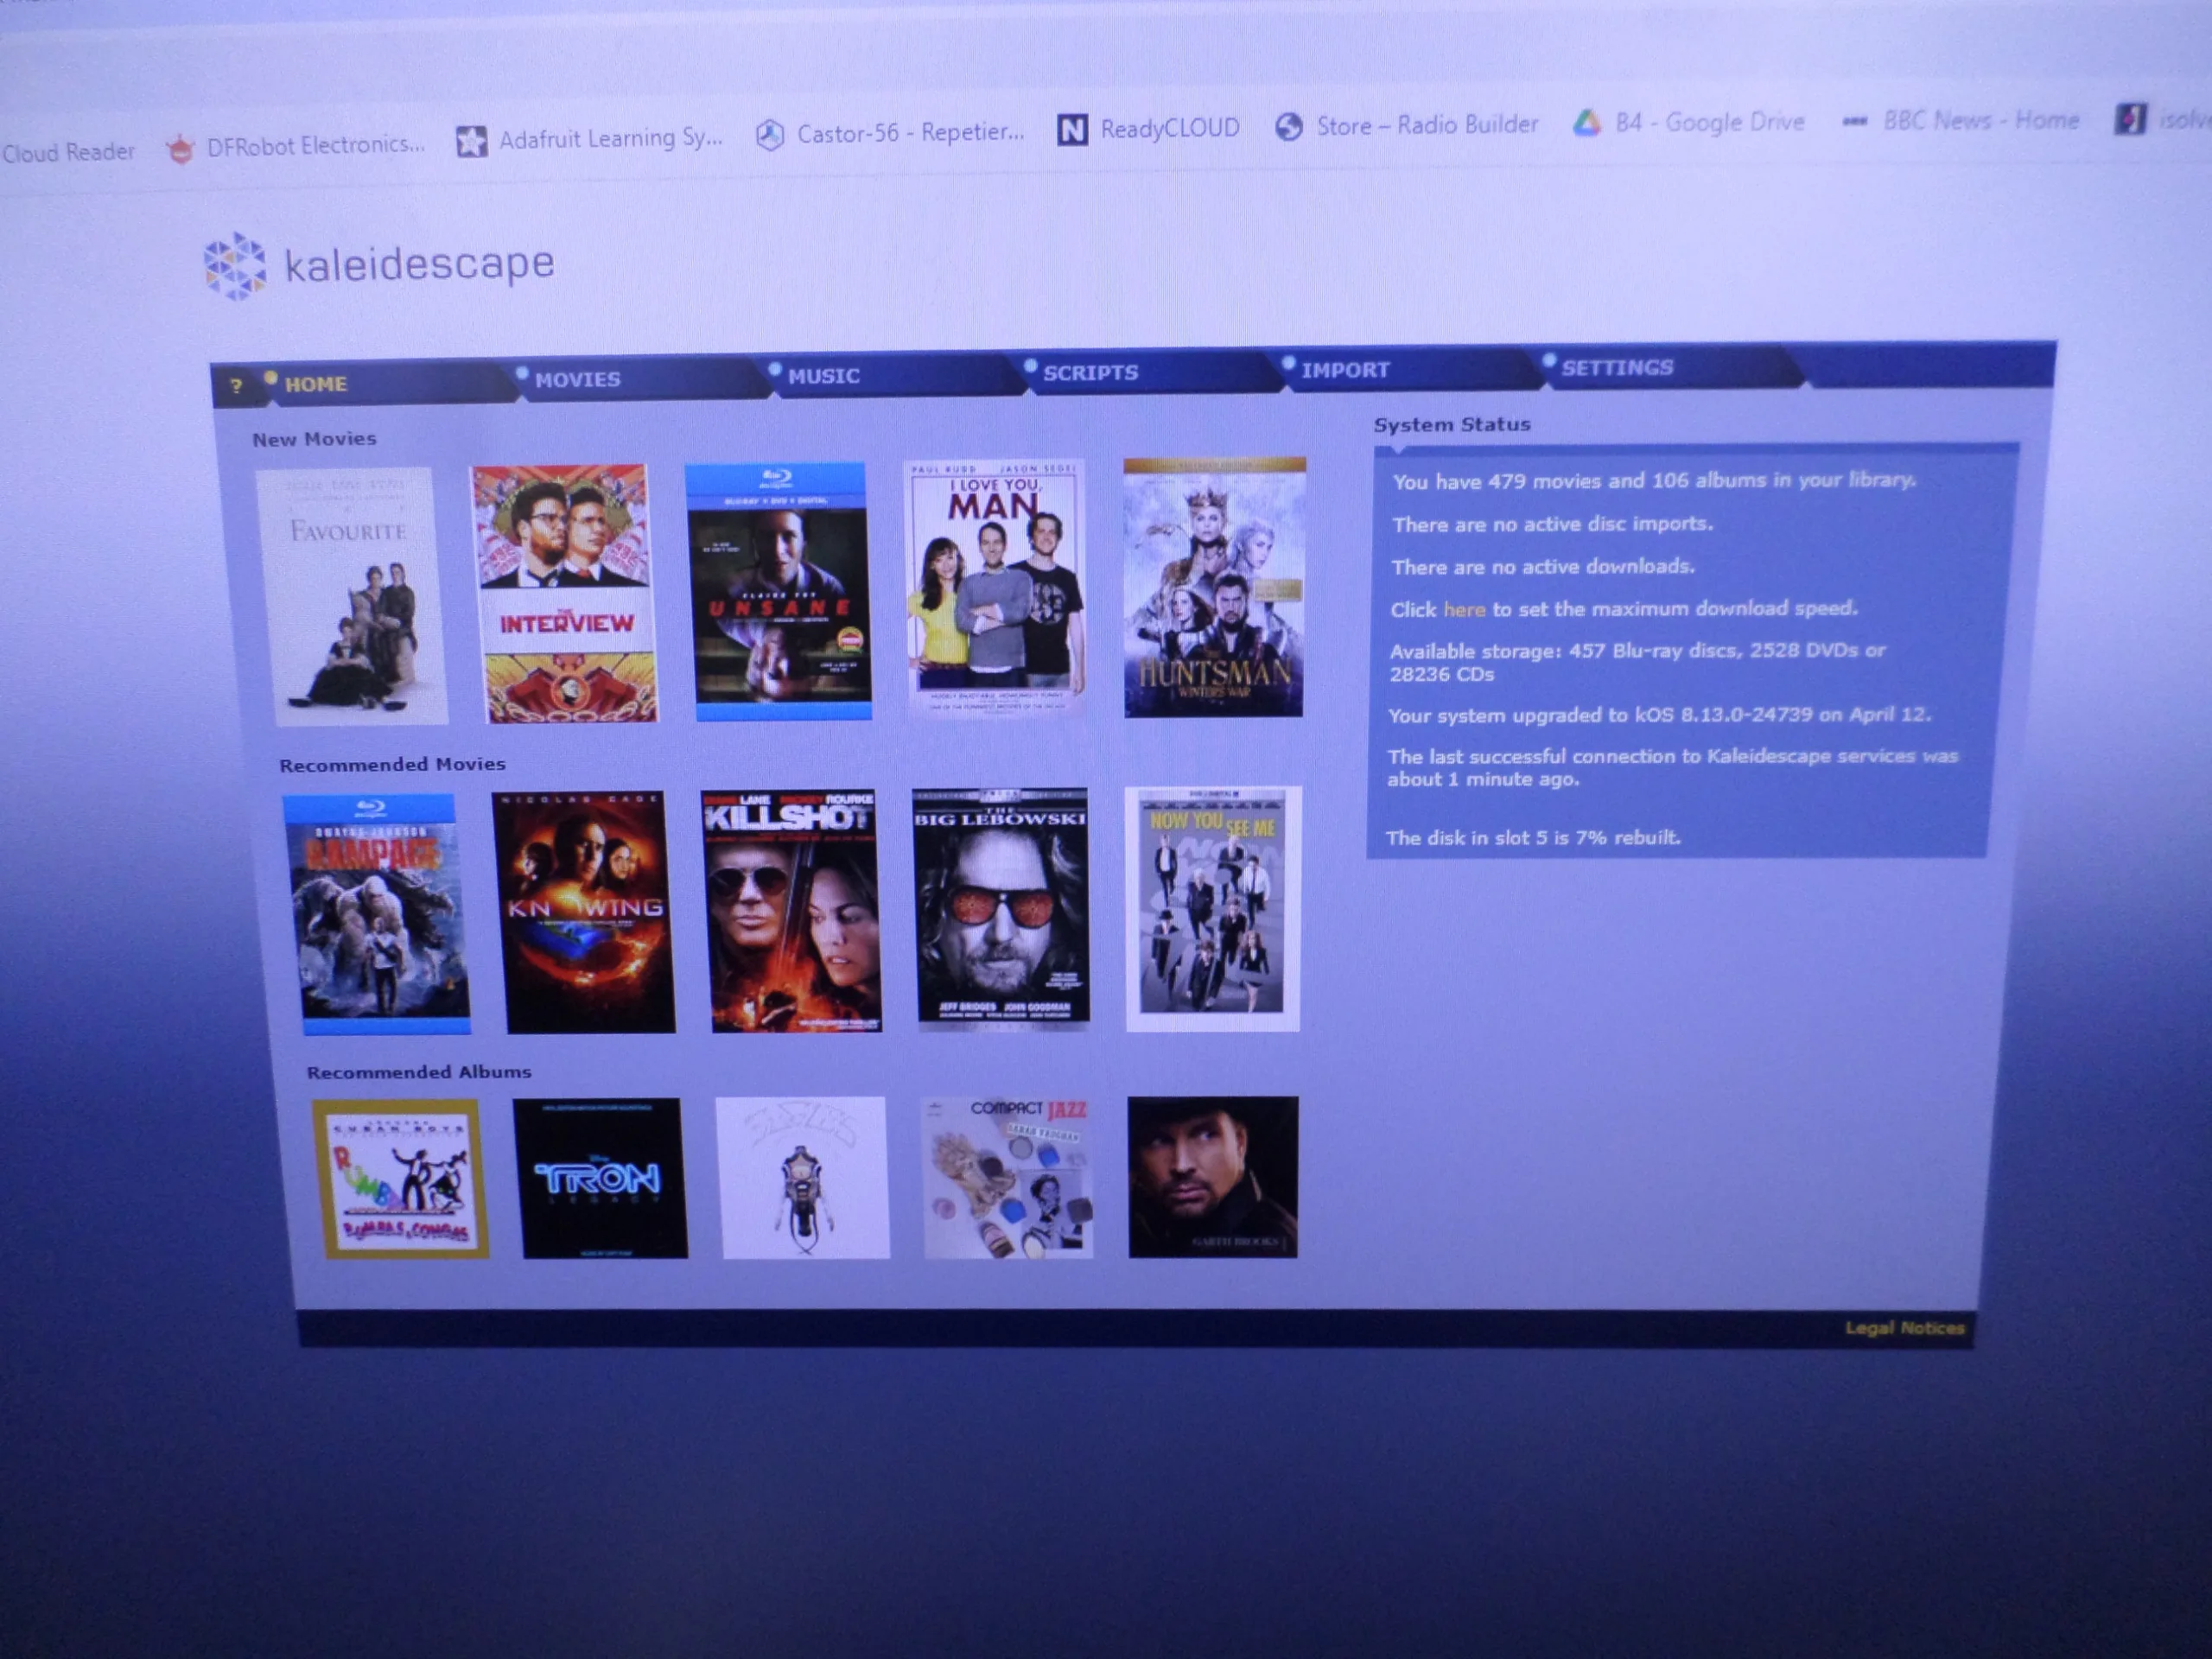Image resolution: width=2212 pixels, height=1659 pixels.
Task: Open the DFRobot Electronics bookmark
Action: coord(296,146)
